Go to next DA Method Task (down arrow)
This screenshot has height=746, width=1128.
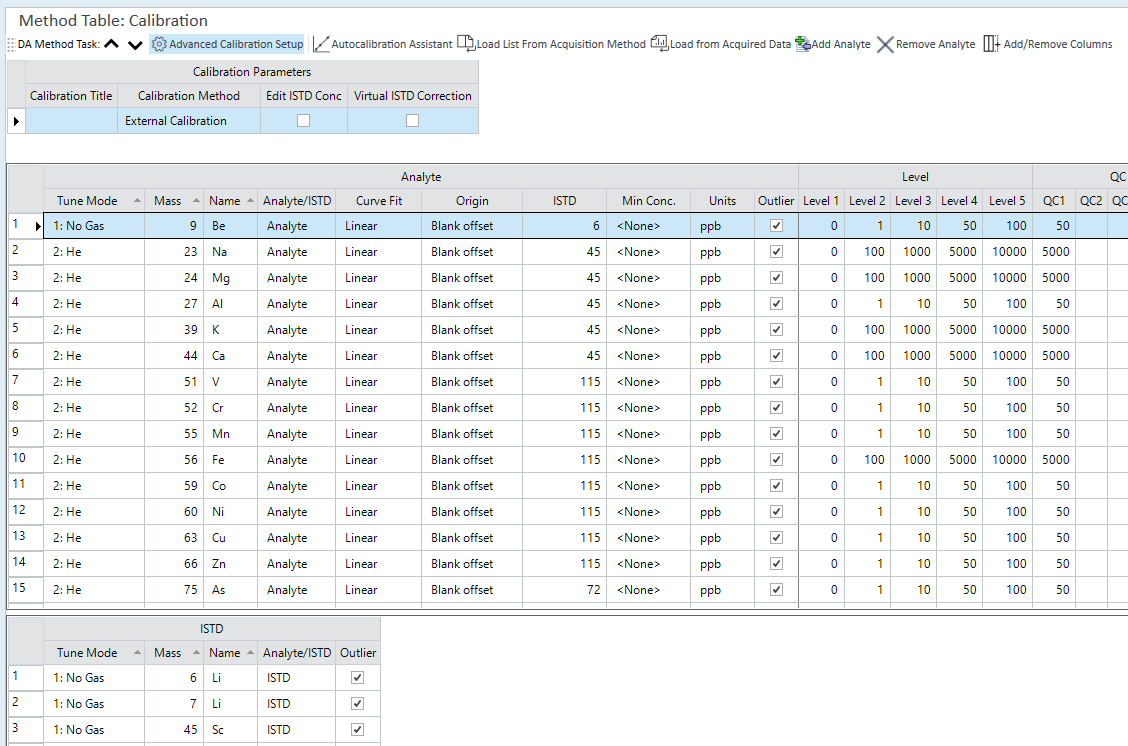pyautogui.click(x=135, y=45)
